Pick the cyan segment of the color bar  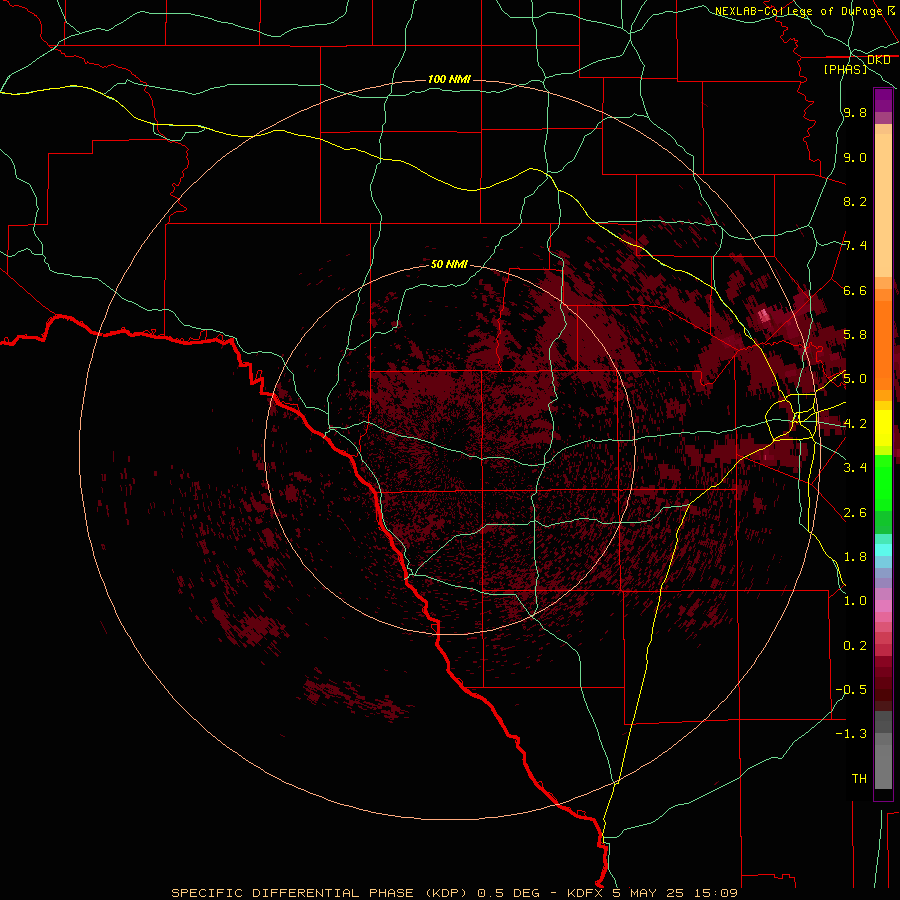point(883,550)
